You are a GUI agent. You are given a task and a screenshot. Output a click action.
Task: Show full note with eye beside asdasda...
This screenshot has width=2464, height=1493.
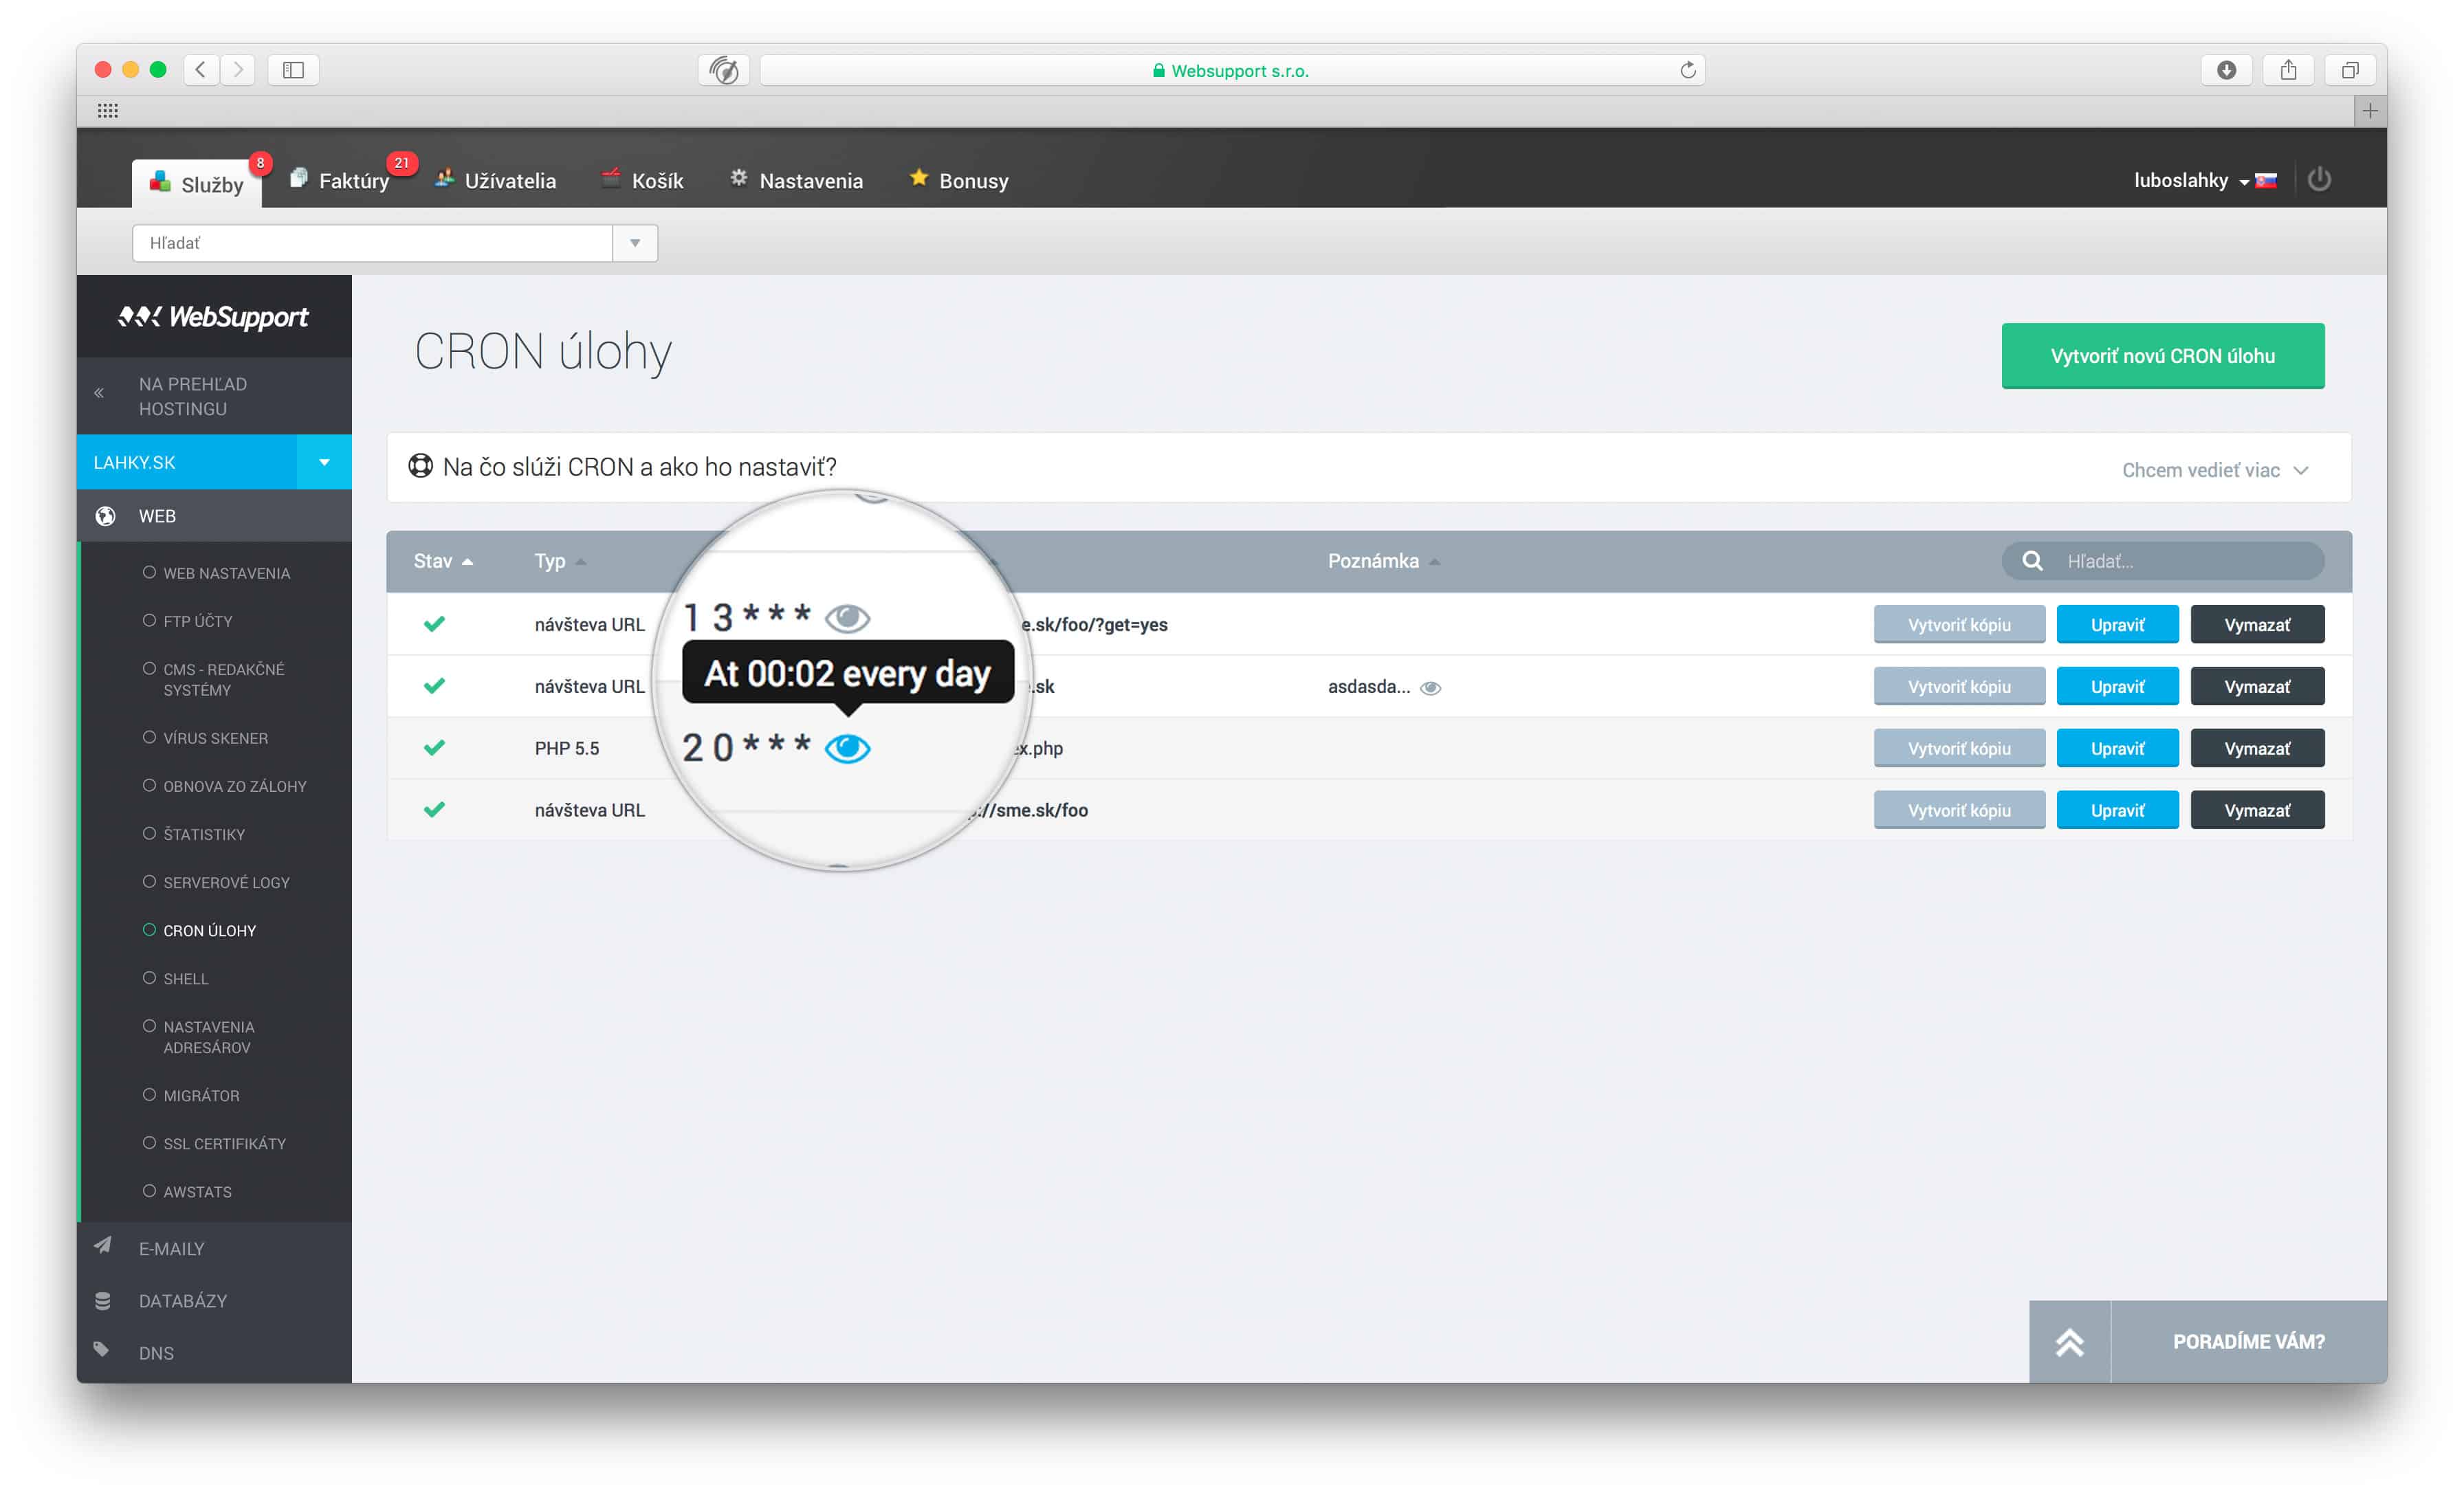(x=1431, y=688)
